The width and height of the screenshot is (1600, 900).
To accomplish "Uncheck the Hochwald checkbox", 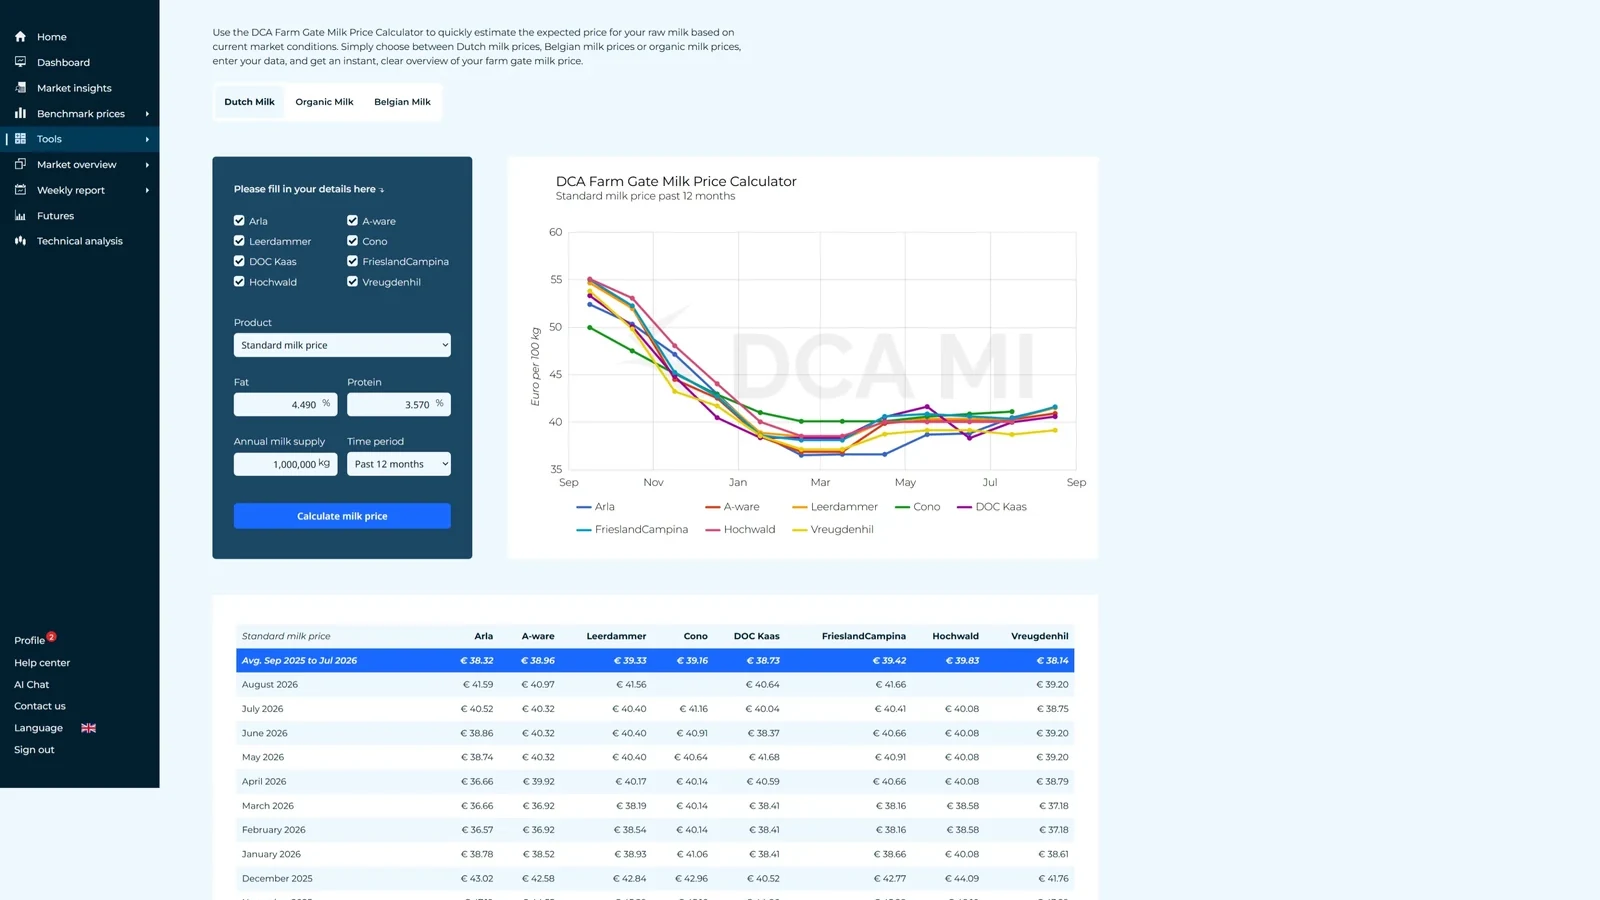I will [239, 281].
